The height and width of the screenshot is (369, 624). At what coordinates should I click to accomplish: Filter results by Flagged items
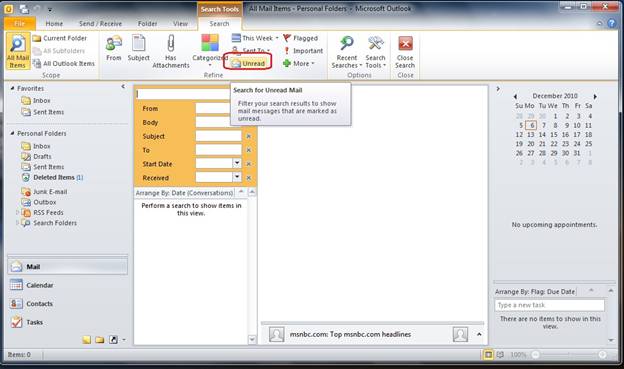(300, 38)
